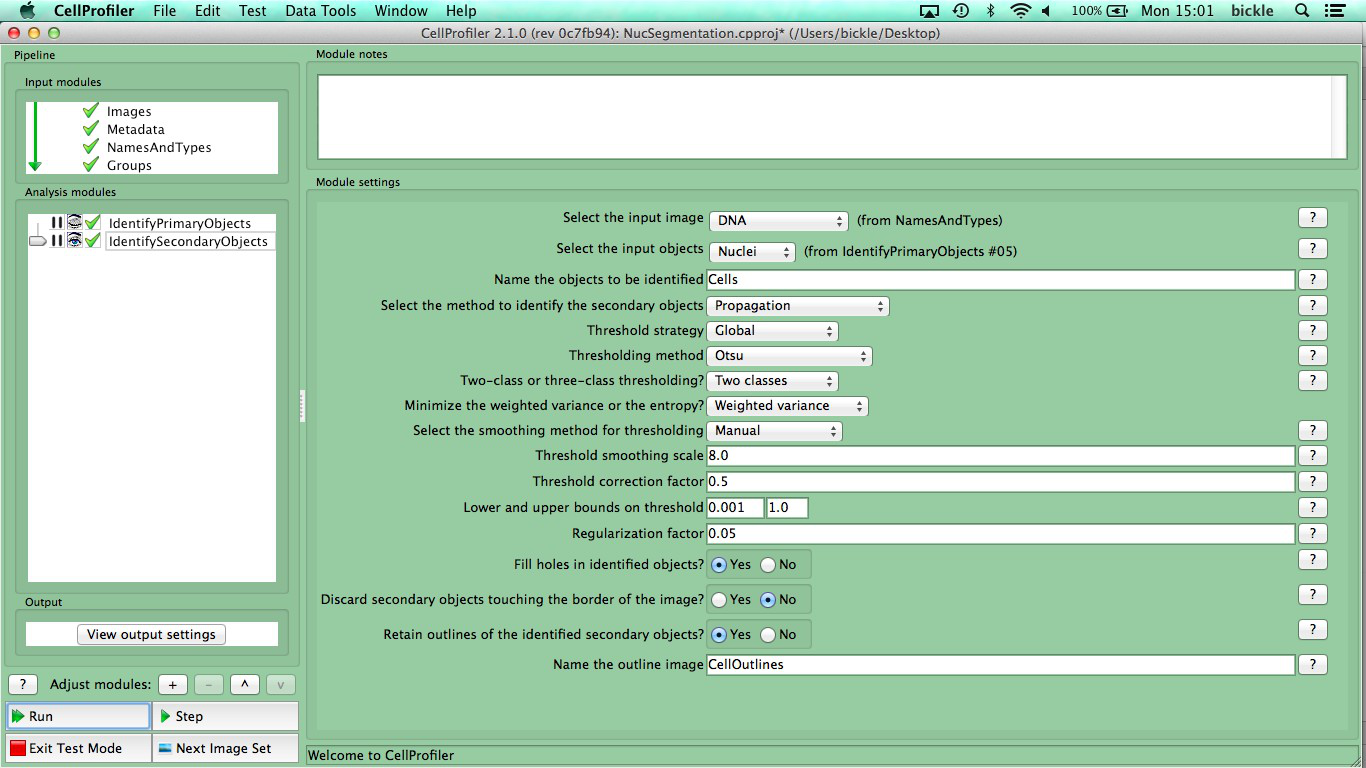Show help for lower and upper bounds
This screenshot has height=768, width=1366.
click(1312, 507)
